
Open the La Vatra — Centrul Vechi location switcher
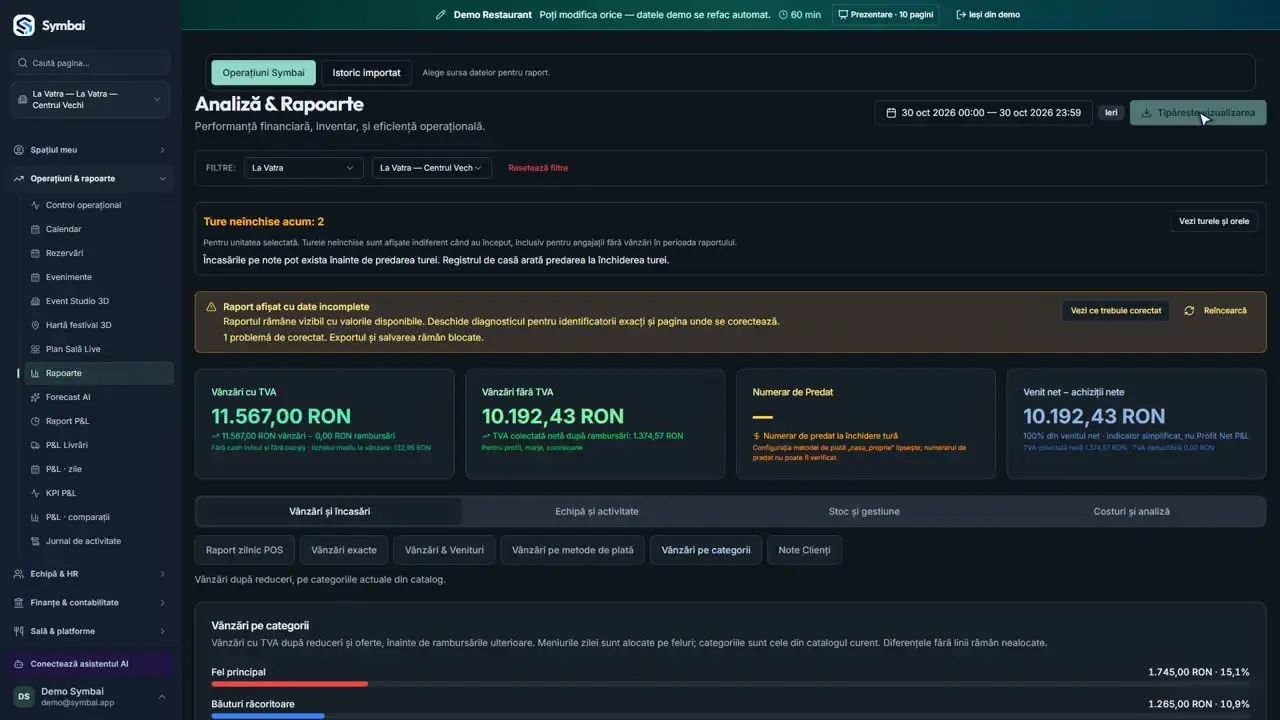[91, 100]
